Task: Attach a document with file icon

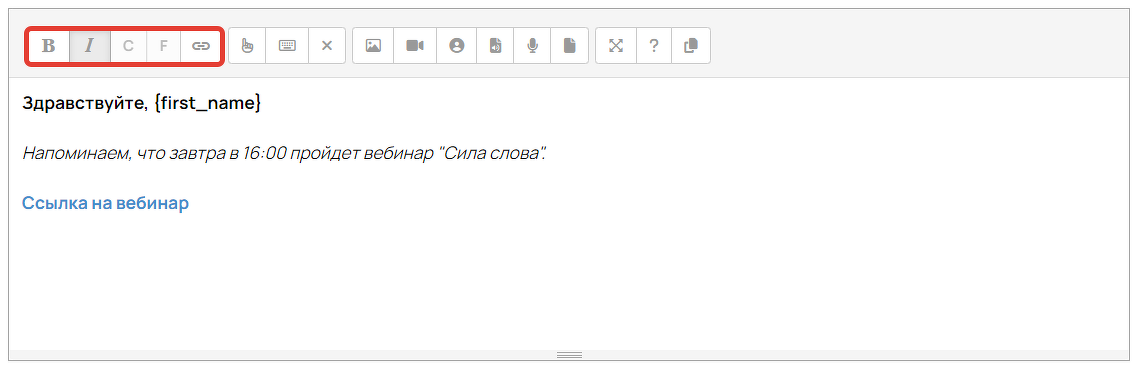Action: [x=570, y=46]
